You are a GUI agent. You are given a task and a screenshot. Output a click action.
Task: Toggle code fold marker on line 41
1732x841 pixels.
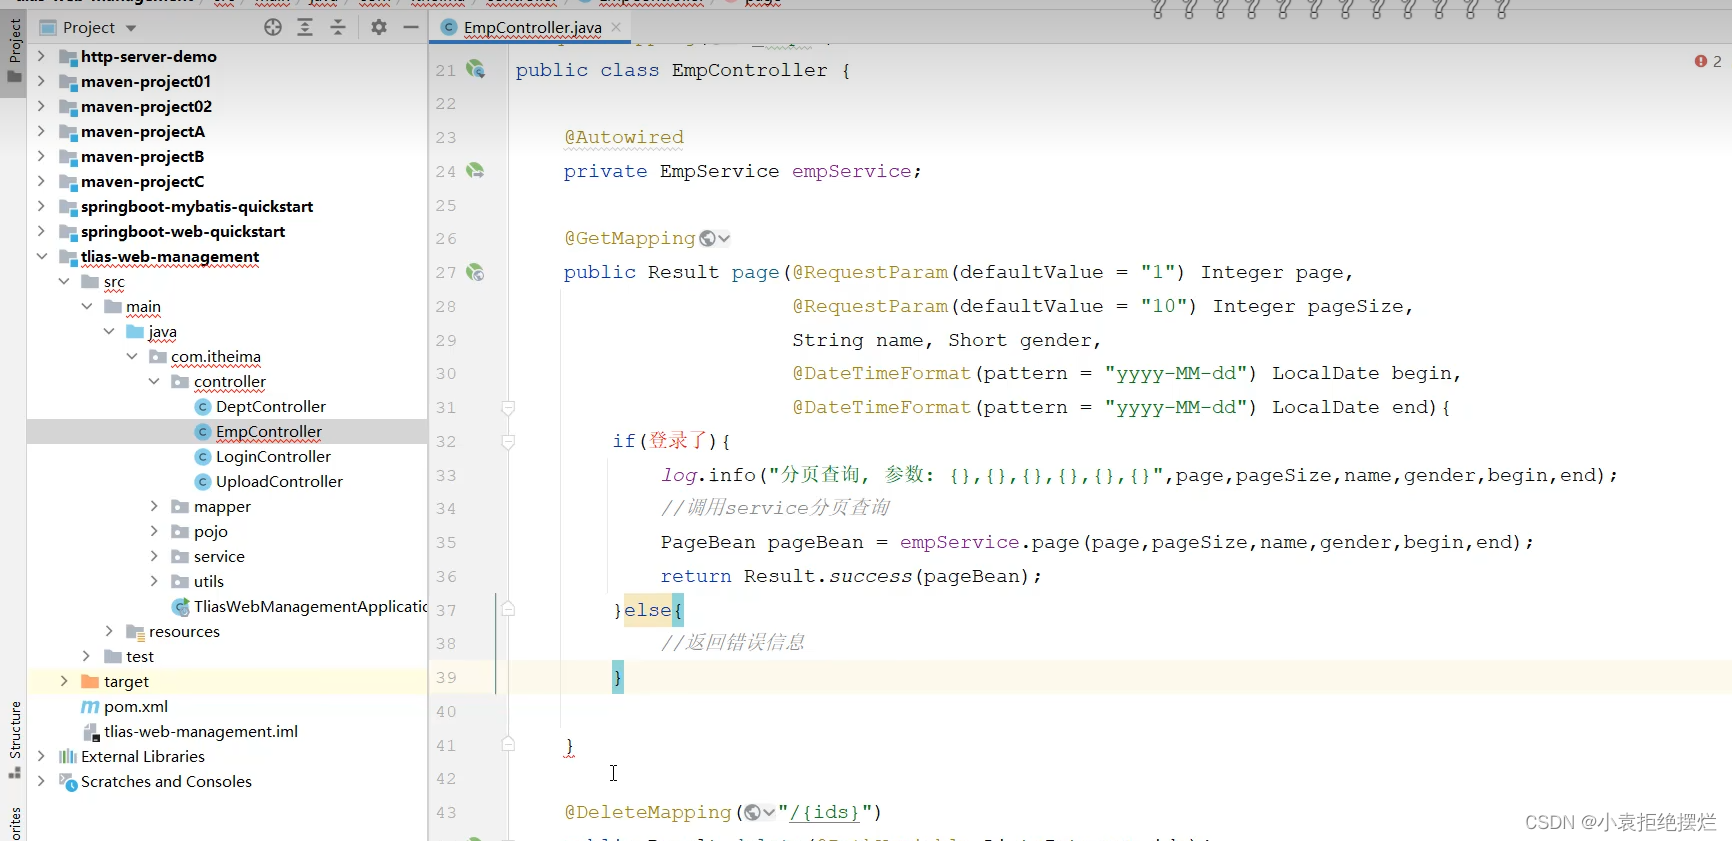[x=508, y=744]
